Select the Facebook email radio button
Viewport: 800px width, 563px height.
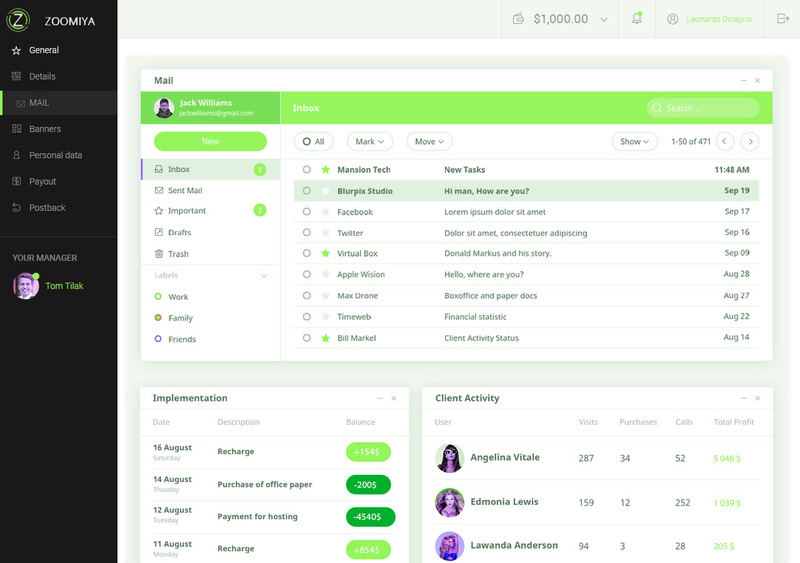(307, 212)
